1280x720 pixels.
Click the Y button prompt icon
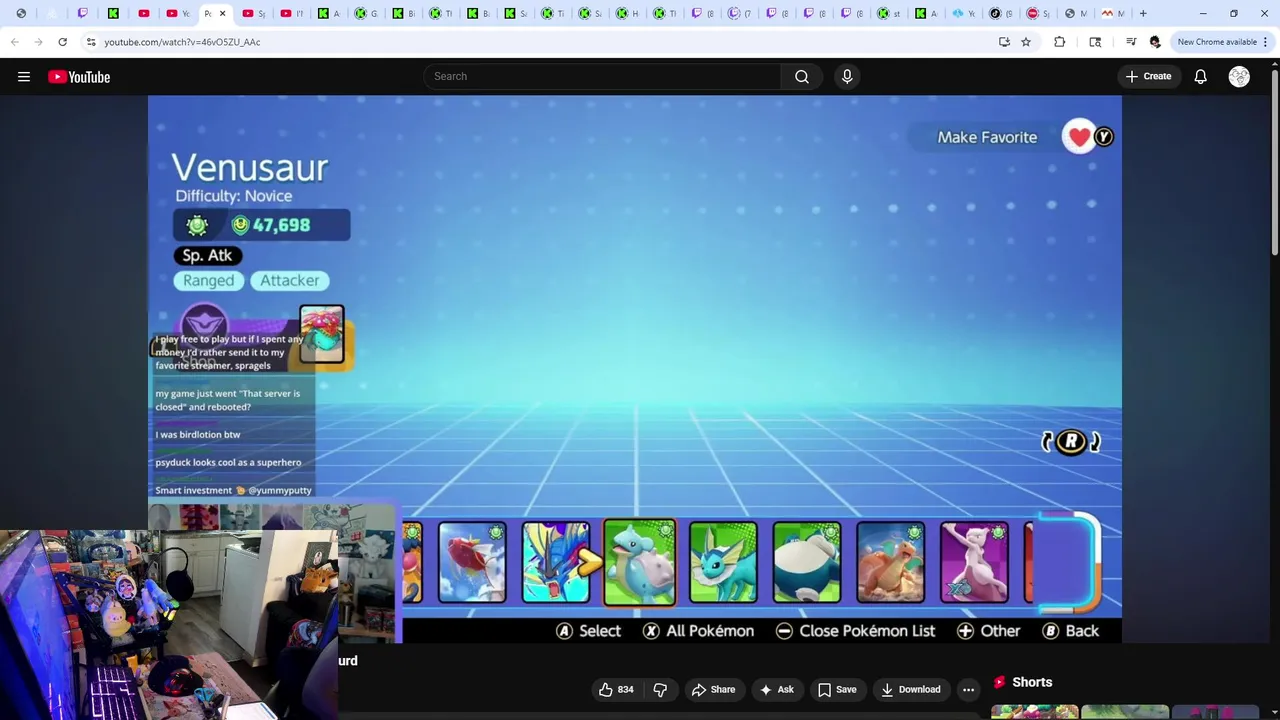tap(1104, 137)
